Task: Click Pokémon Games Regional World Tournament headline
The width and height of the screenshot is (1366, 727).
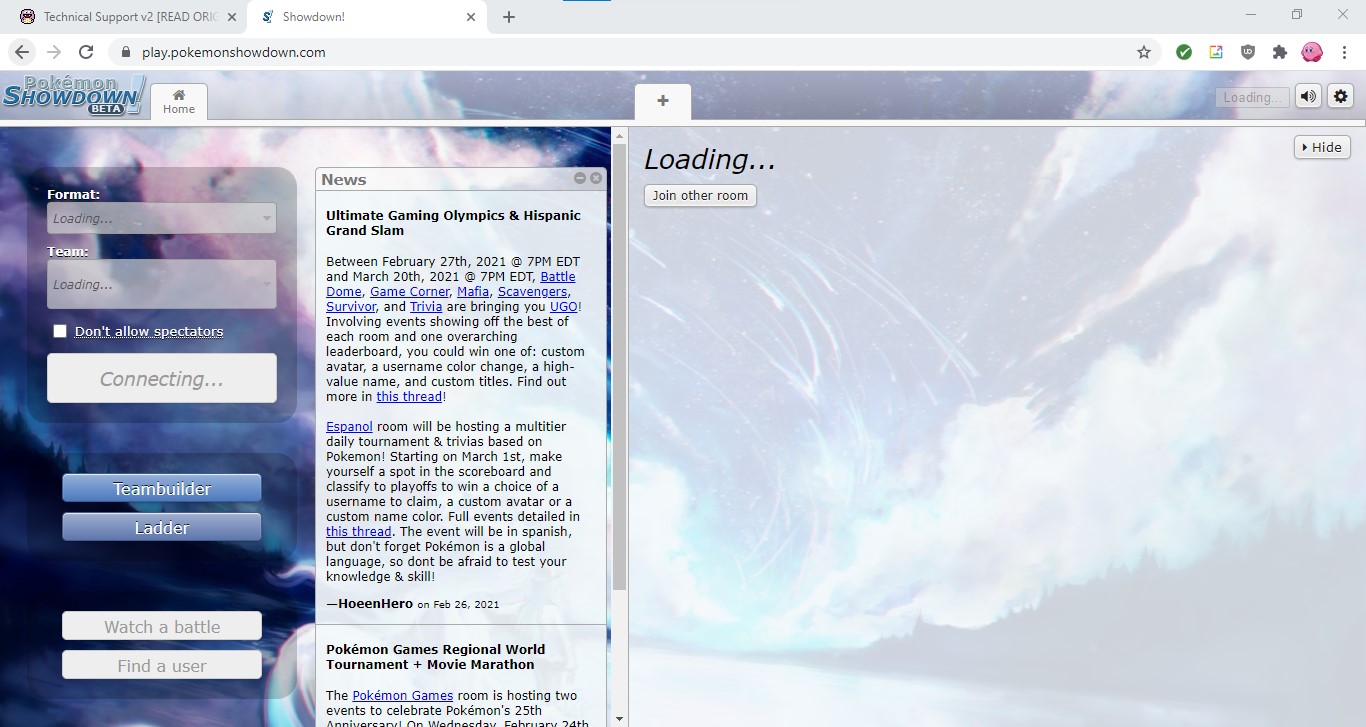Action: 436,657
